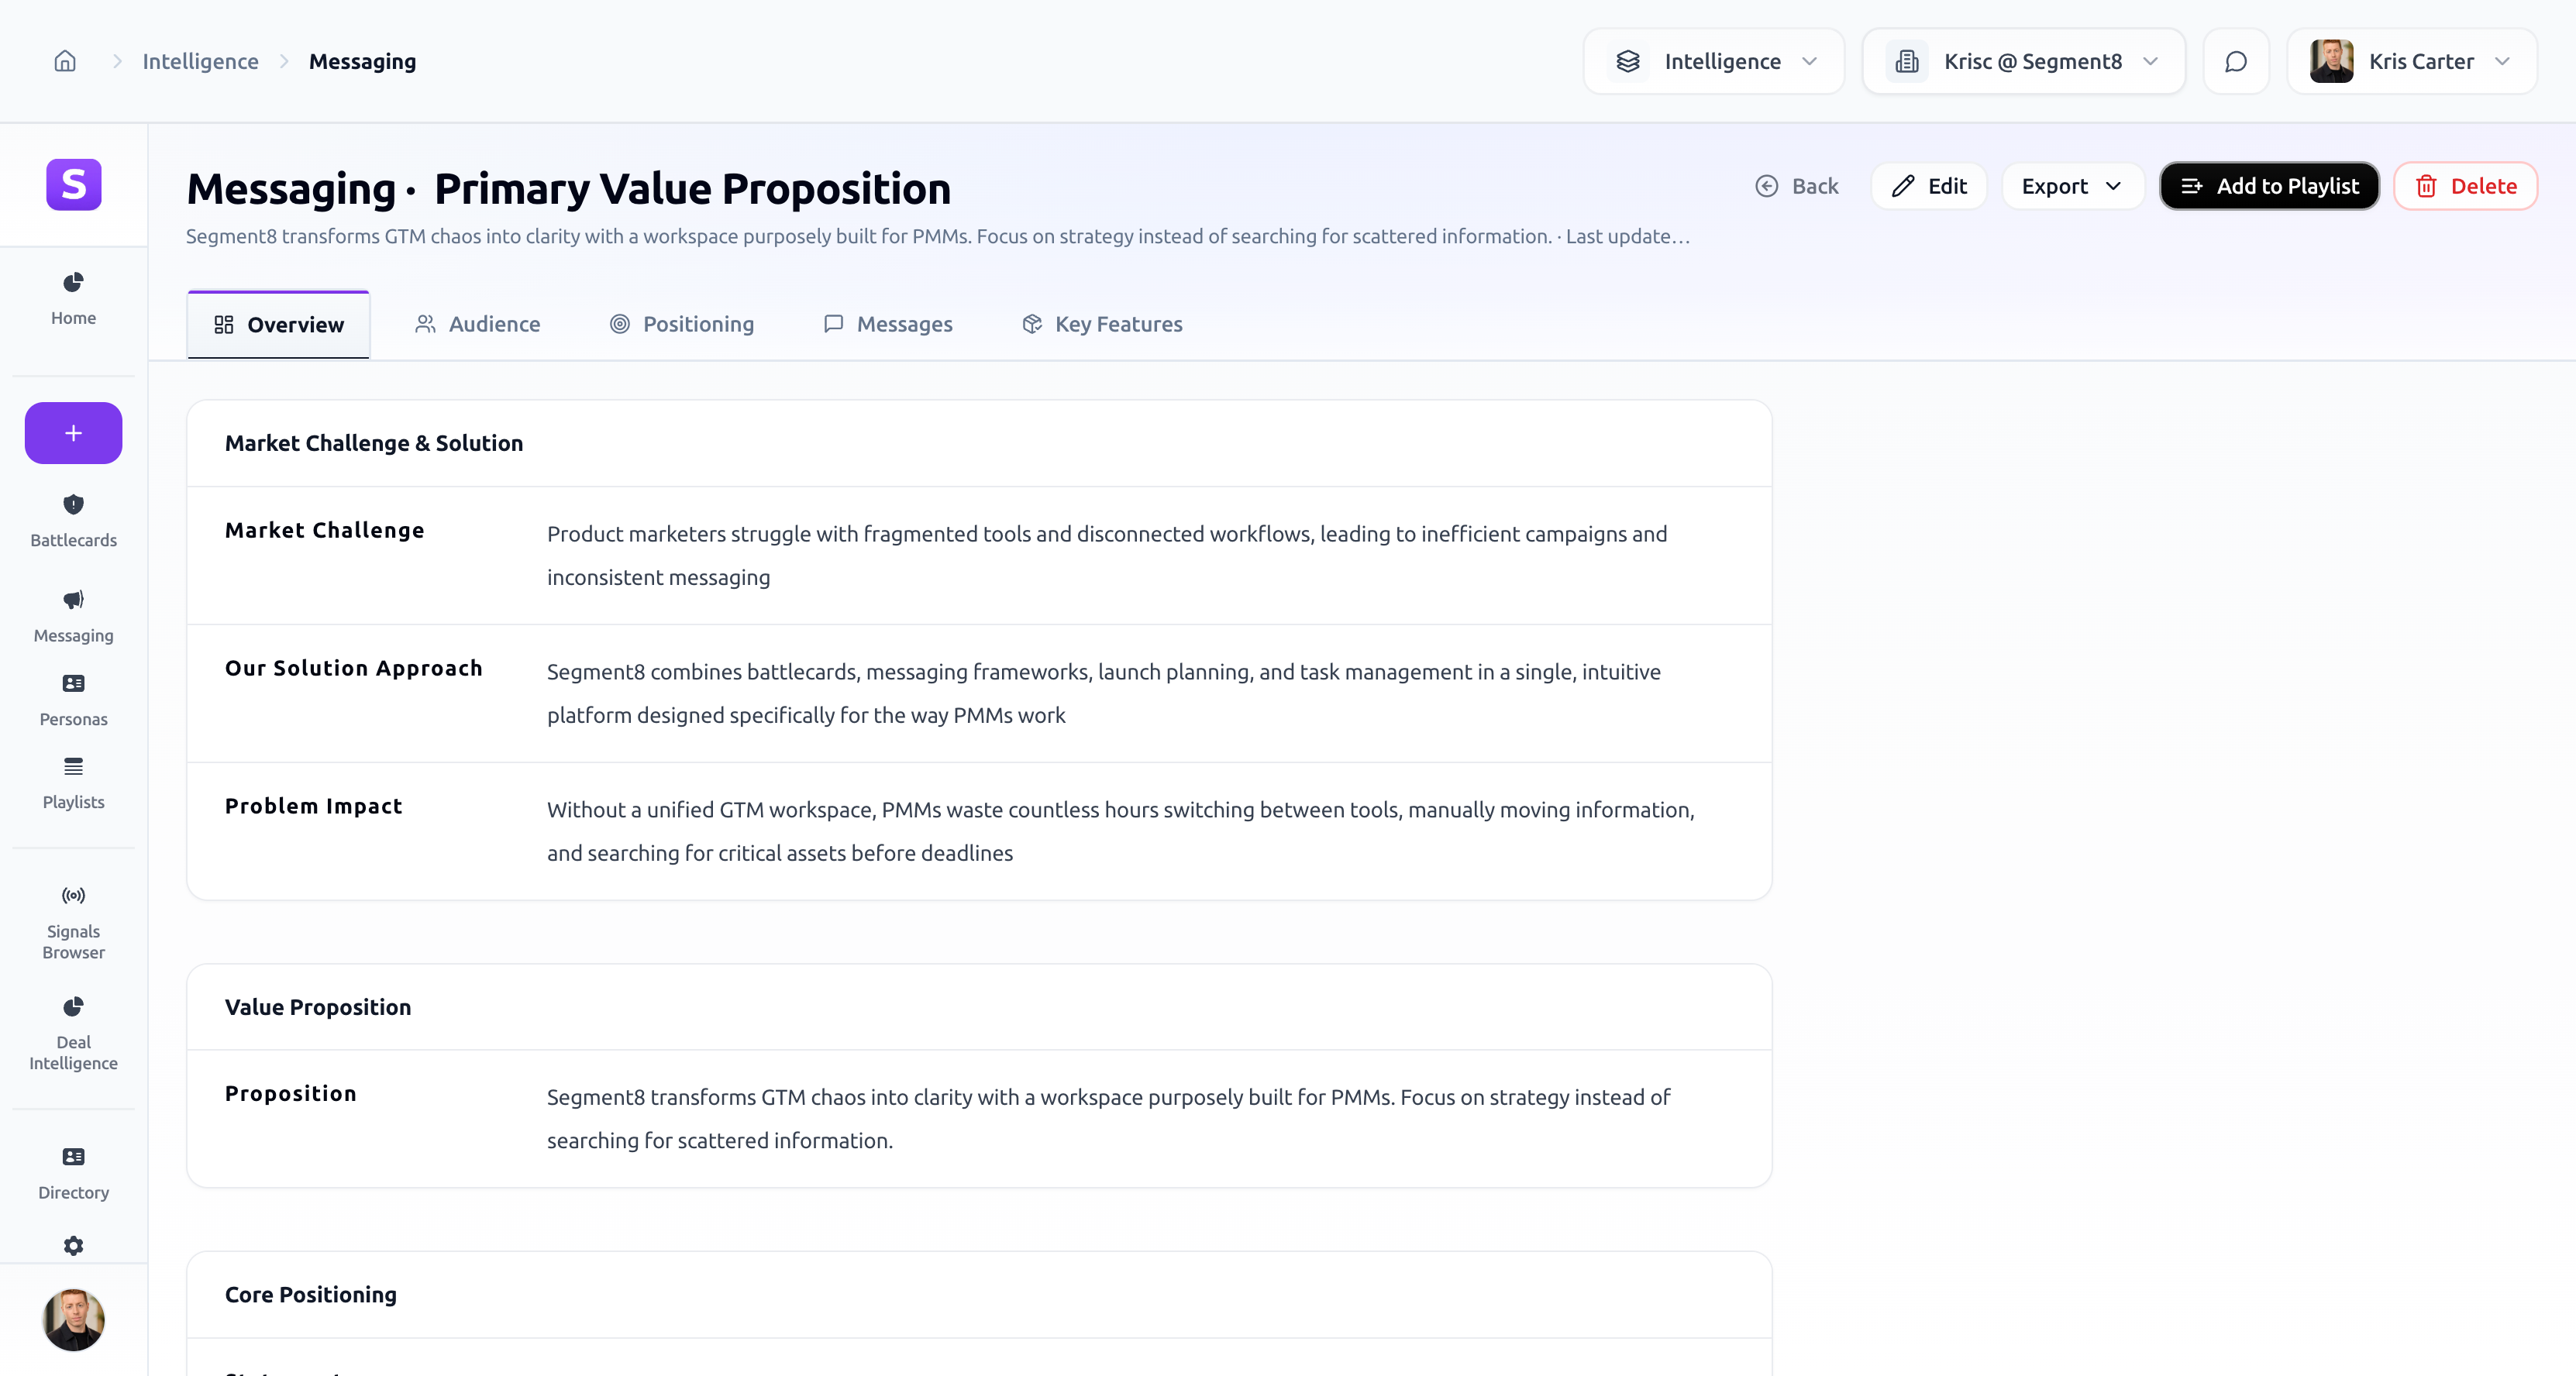2576x1376 pixels.
Task: Switch to the Messages tab
Action: pyautogui.click(x=887, y=324)
